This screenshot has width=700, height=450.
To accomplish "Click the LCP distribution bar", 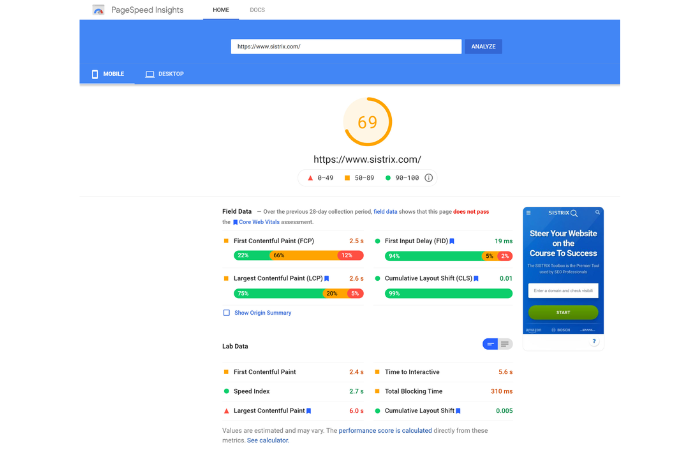I will [299, 293].
